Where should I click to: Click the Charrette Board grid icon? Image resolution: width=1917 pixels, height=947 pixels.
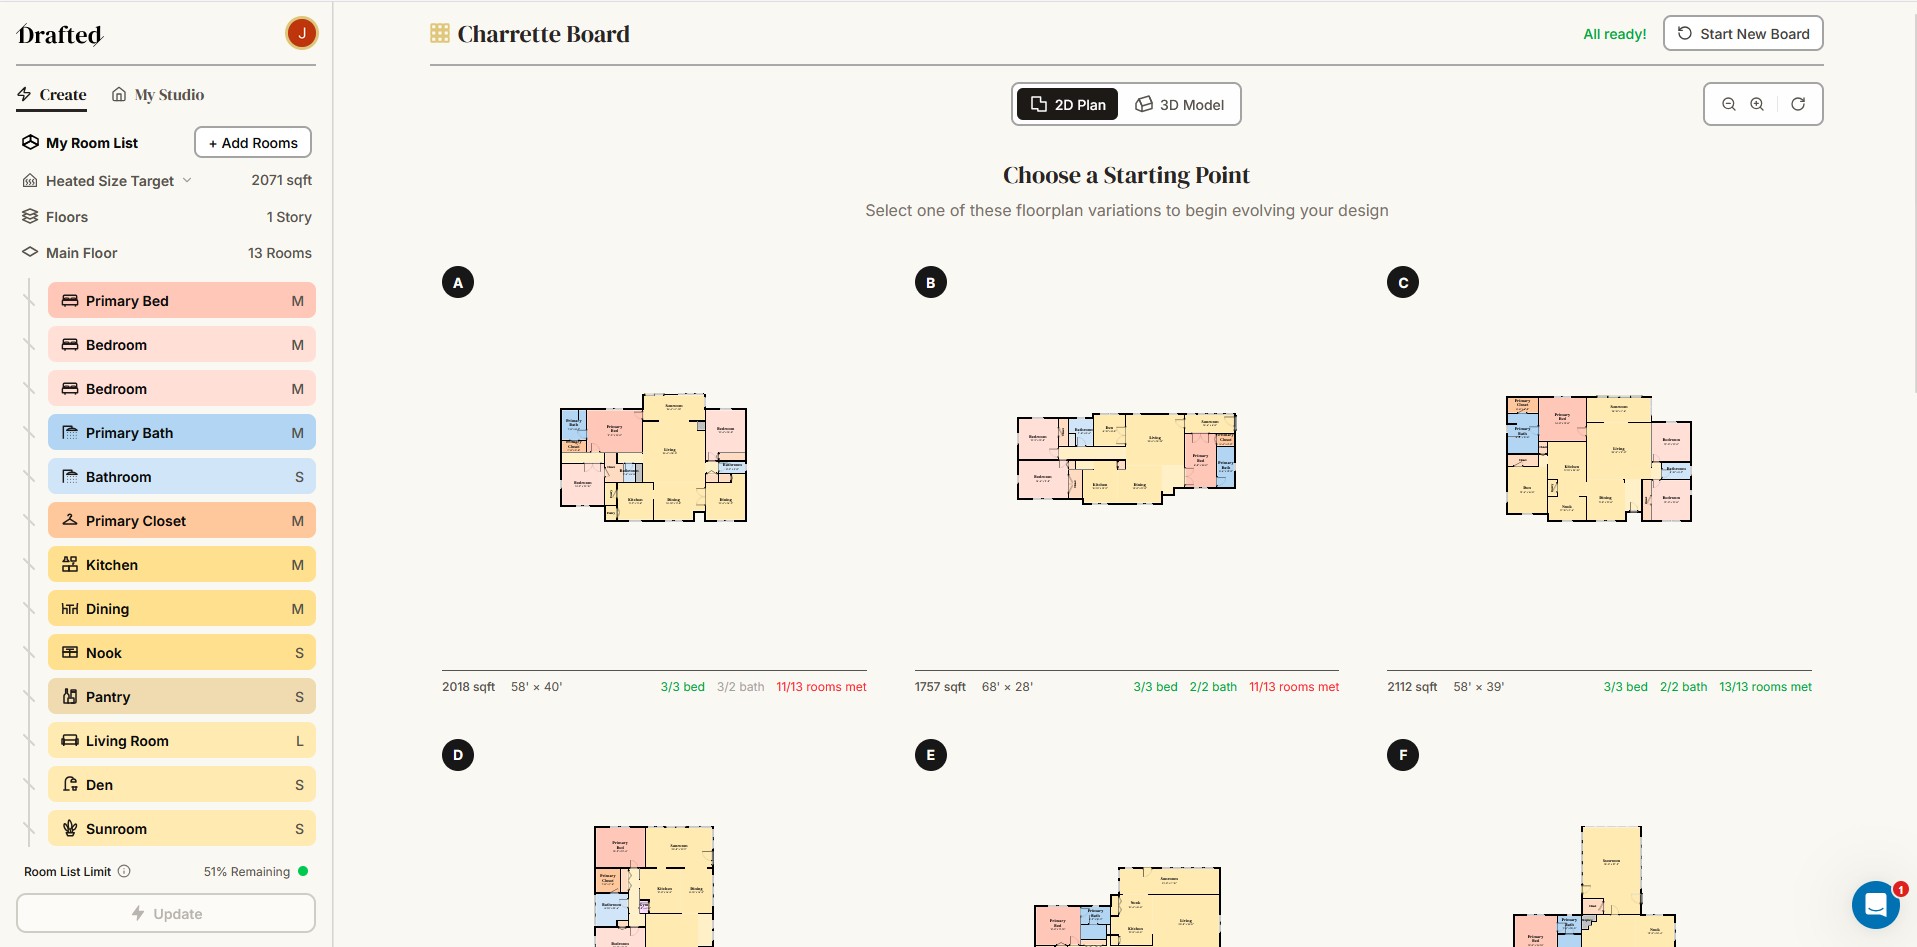point(440,34)
